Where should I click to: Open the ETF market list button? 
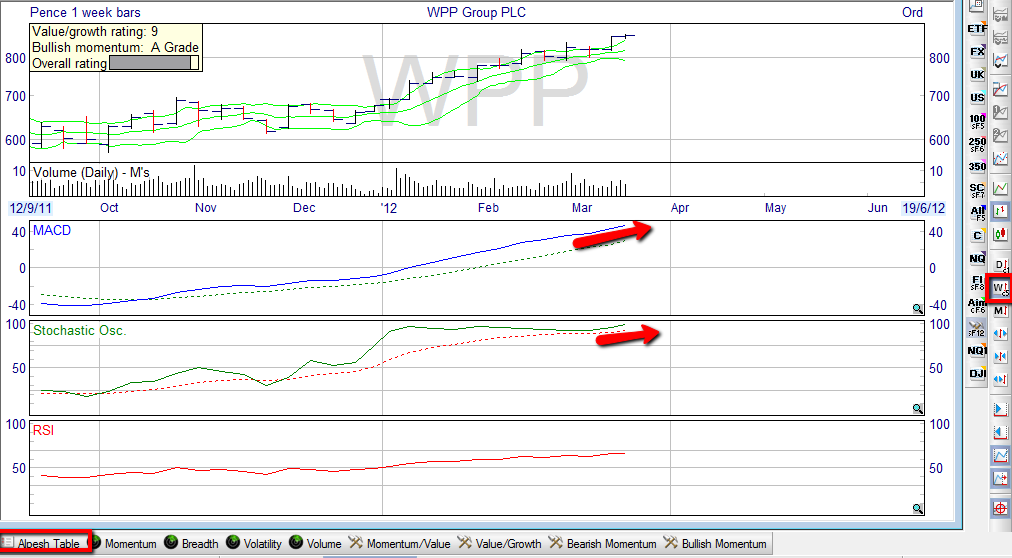click(x=977, y=28)
